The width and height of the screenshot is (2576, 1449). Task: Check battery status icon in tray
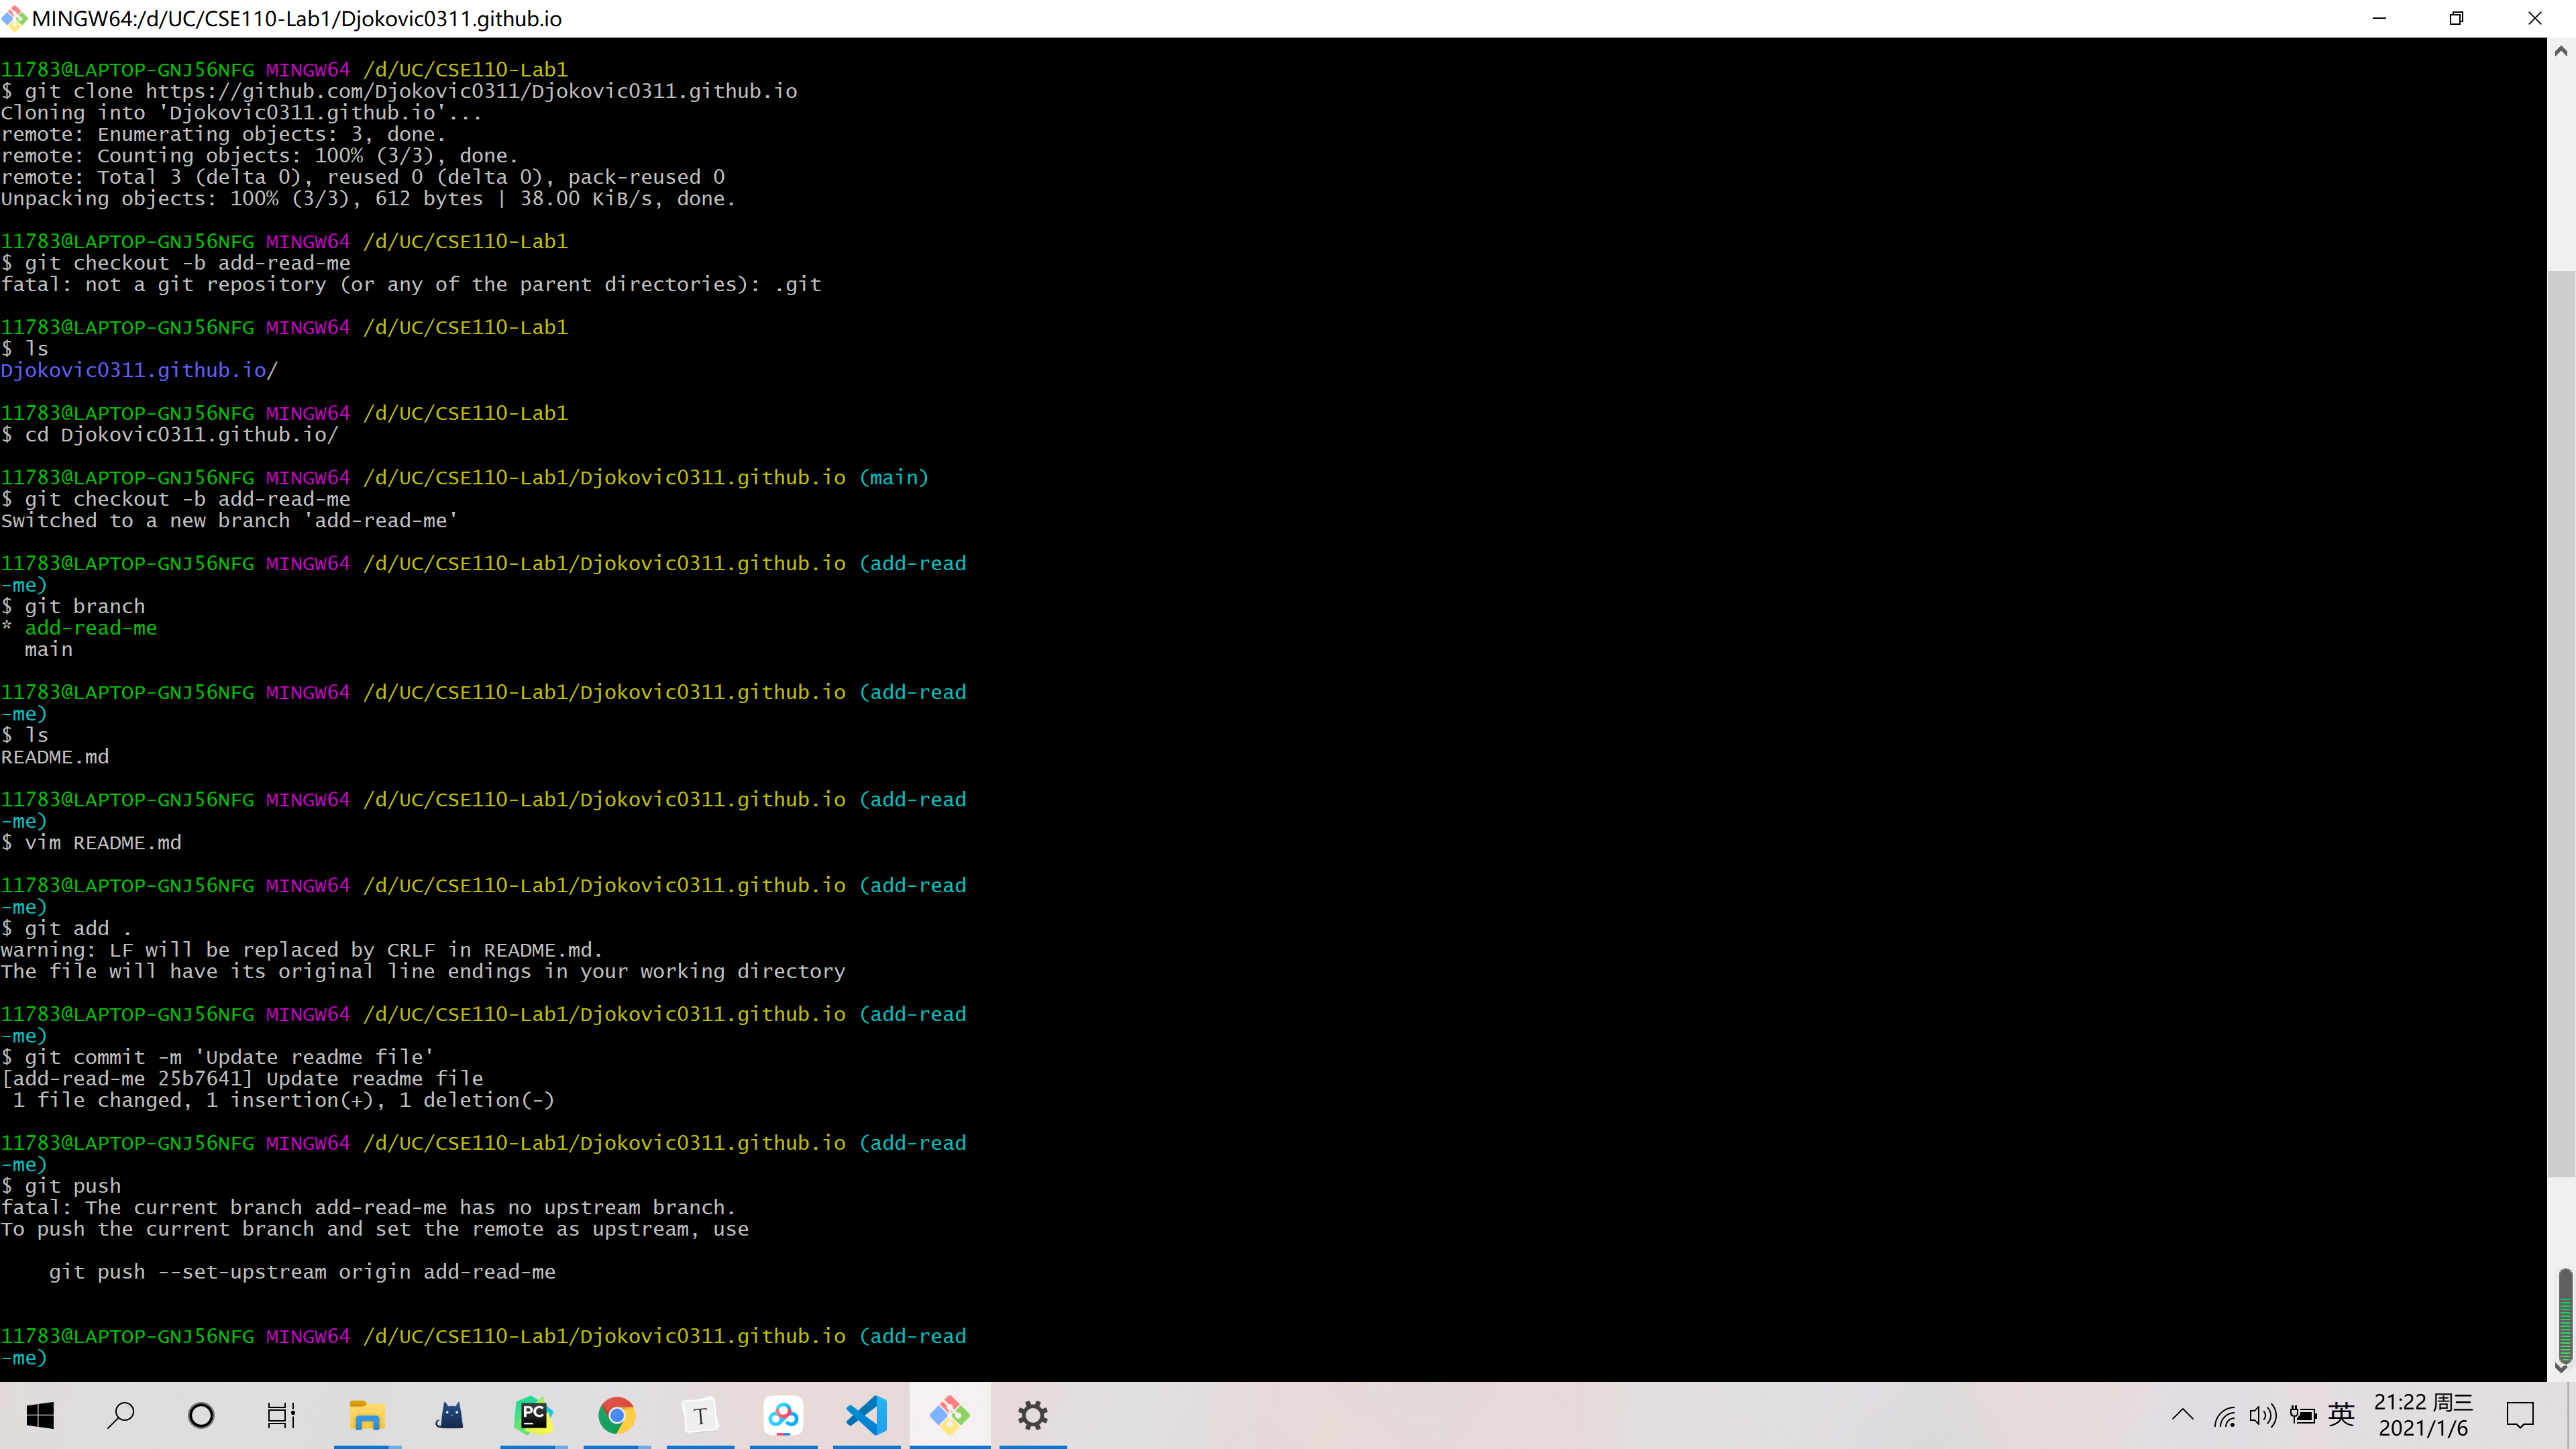pyautogui.click(x=2303, y=1415)
